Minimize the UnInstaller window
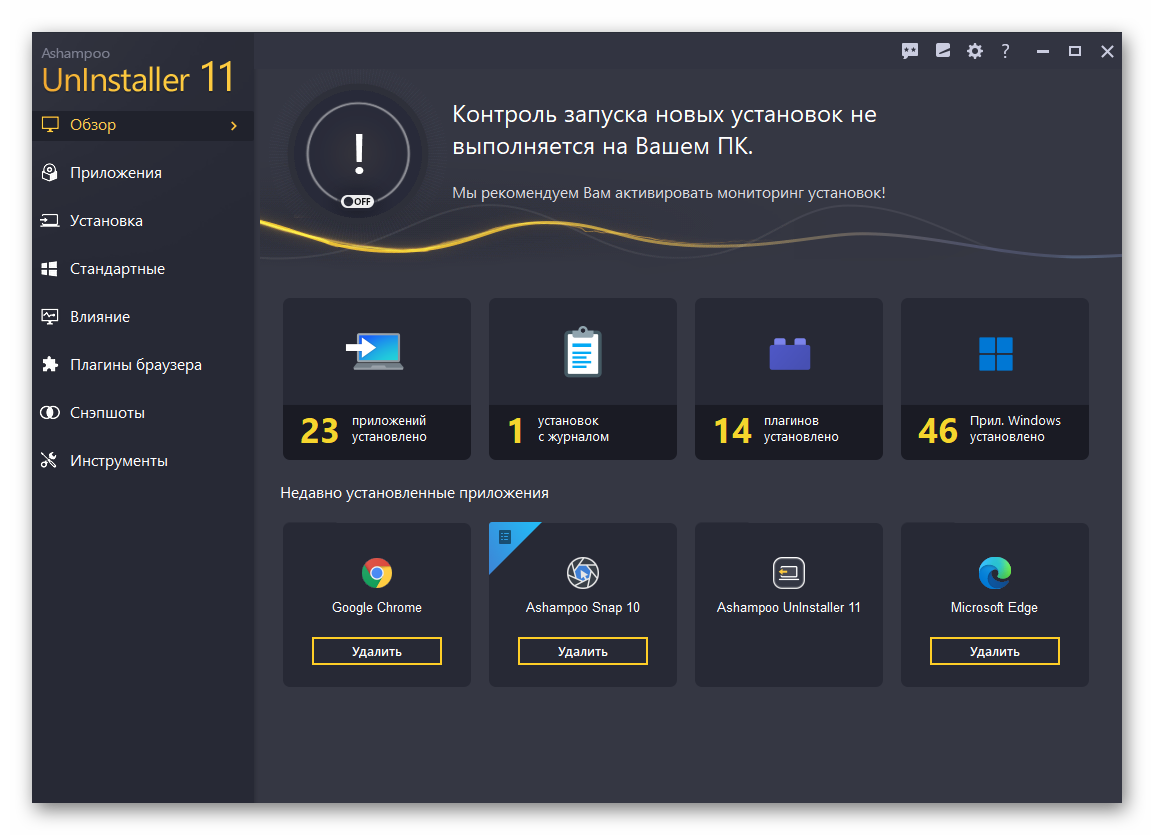Viewport: 1154px width, 835px height. click(x=1043, y=51)
